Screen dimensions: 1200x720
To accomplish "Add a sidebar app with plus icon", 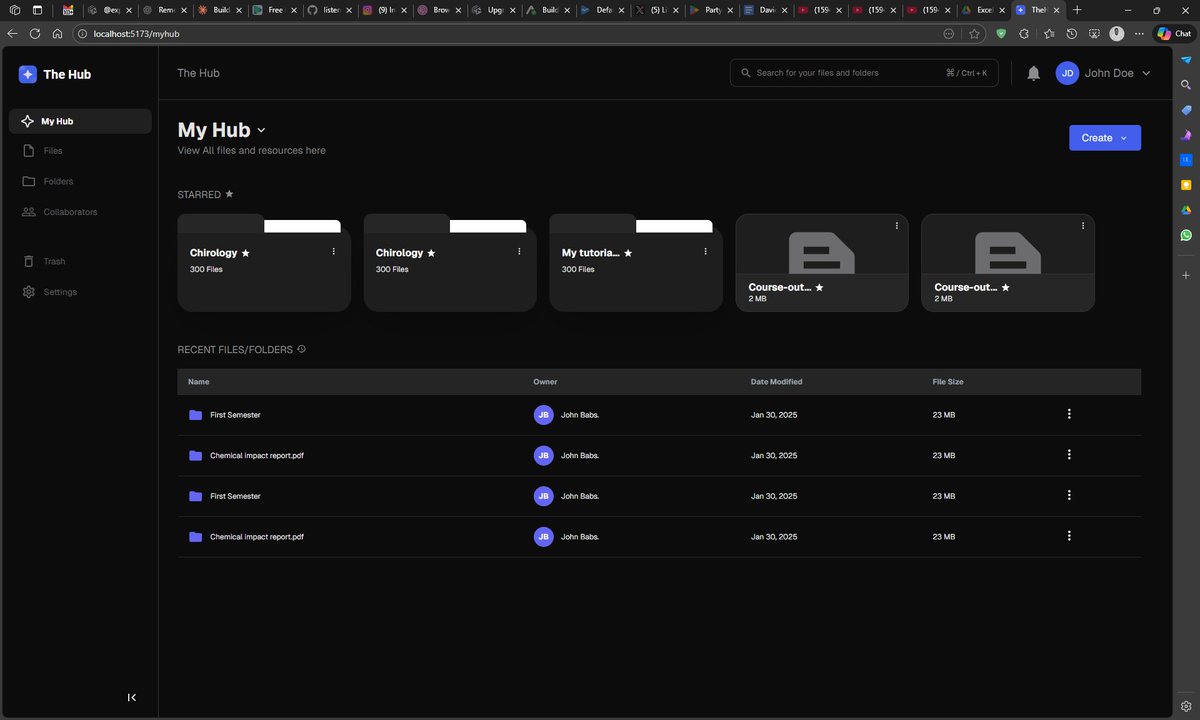I will coord(1185,274).
